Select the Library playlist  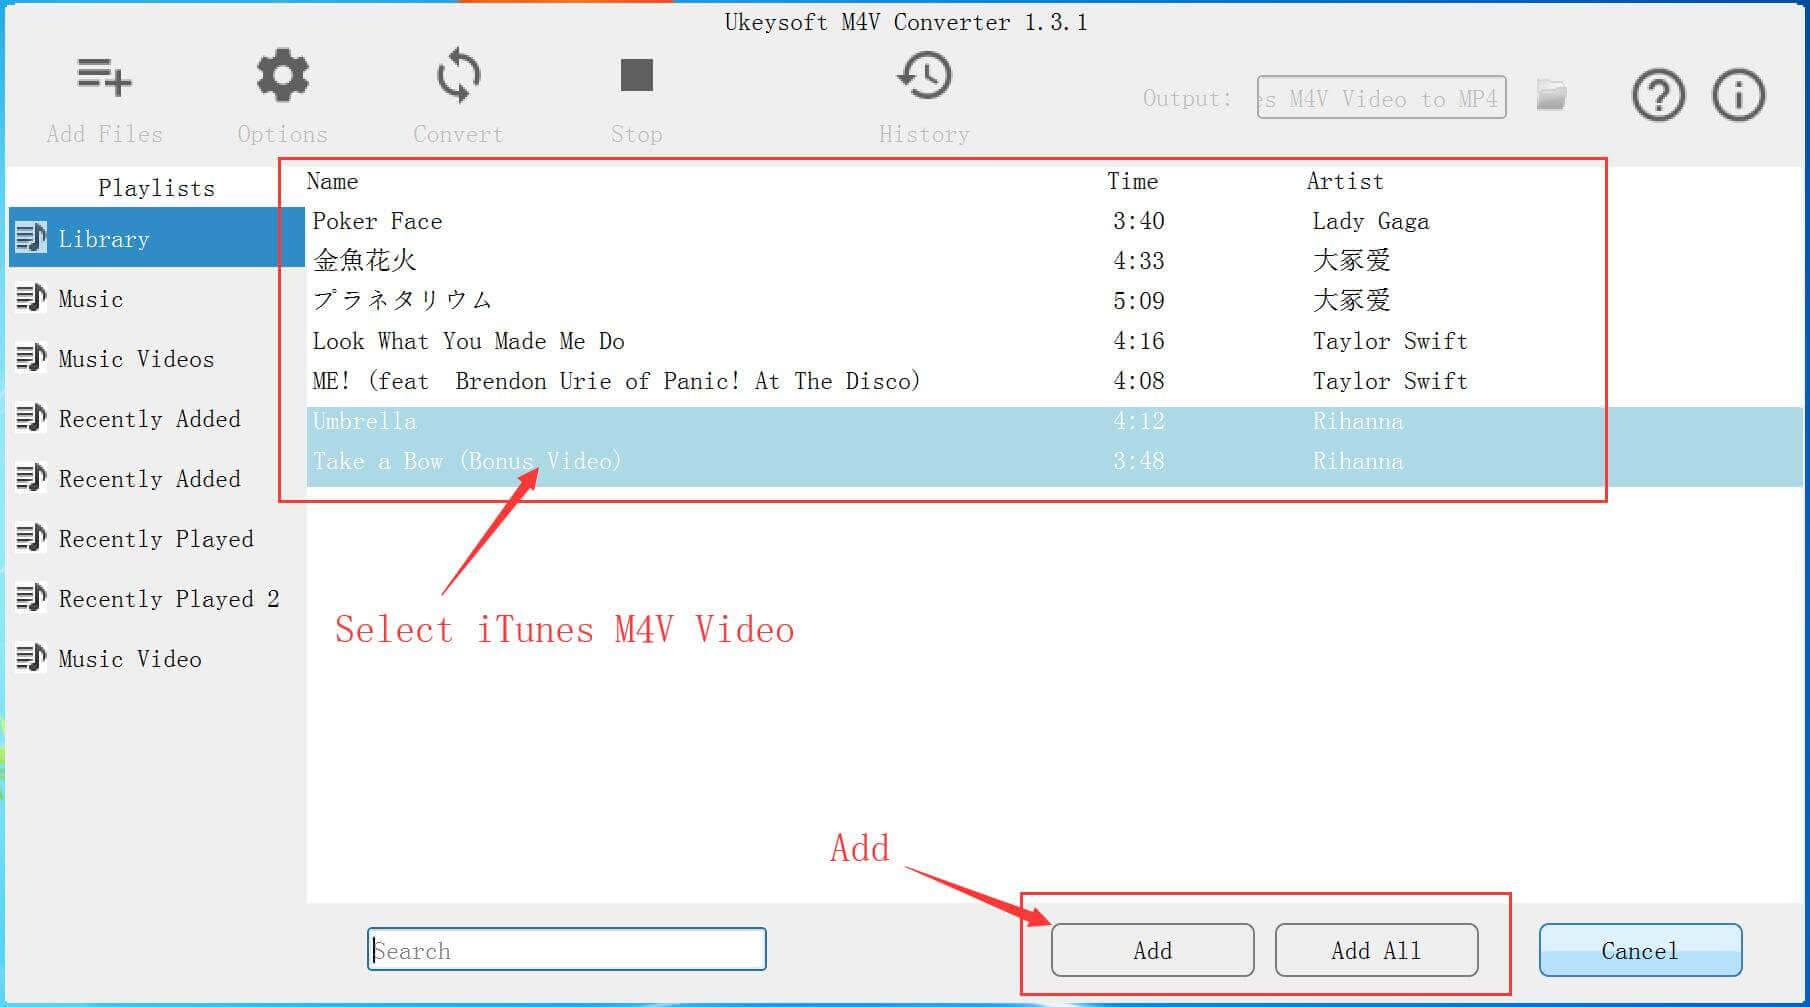(156, 238)
